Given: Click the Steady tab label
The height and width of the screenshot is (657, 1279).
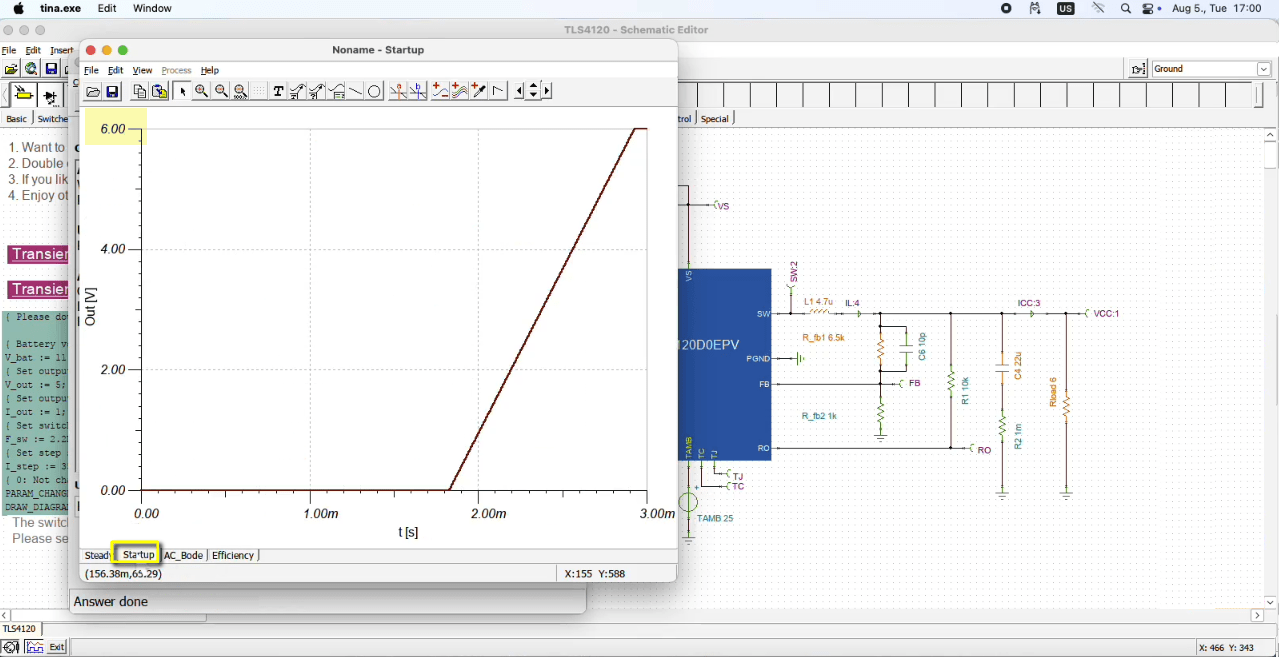Looking at the screenshot, I should (97, 555).
